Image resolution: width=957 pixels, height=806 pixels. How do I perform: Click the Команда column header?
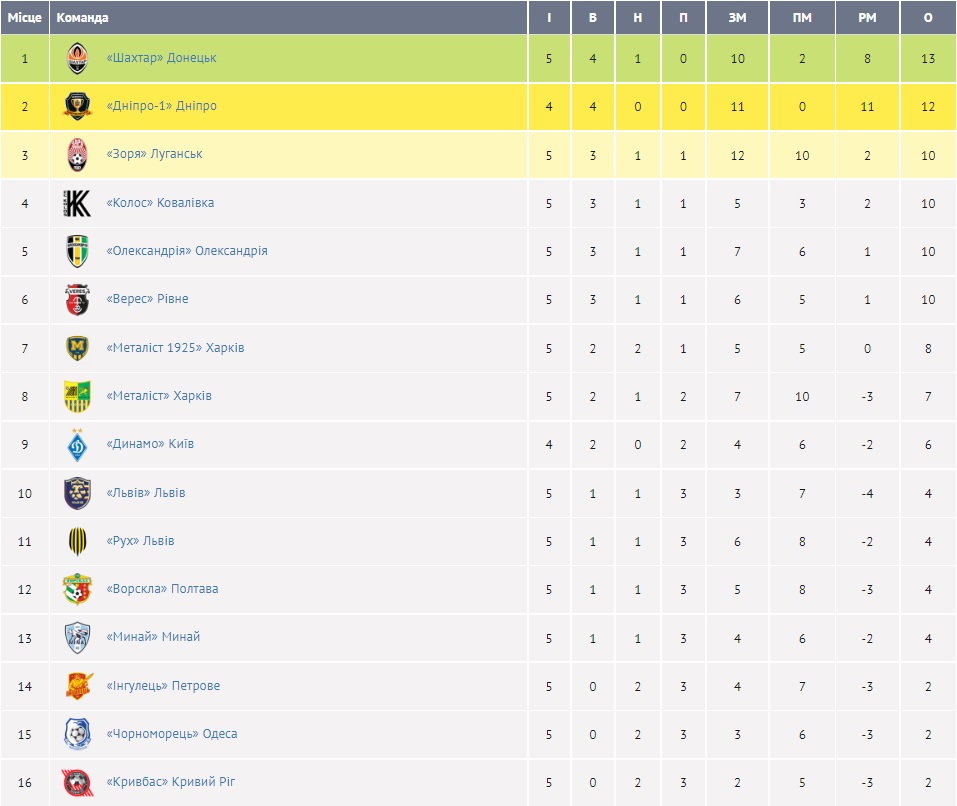pos(83,18)
